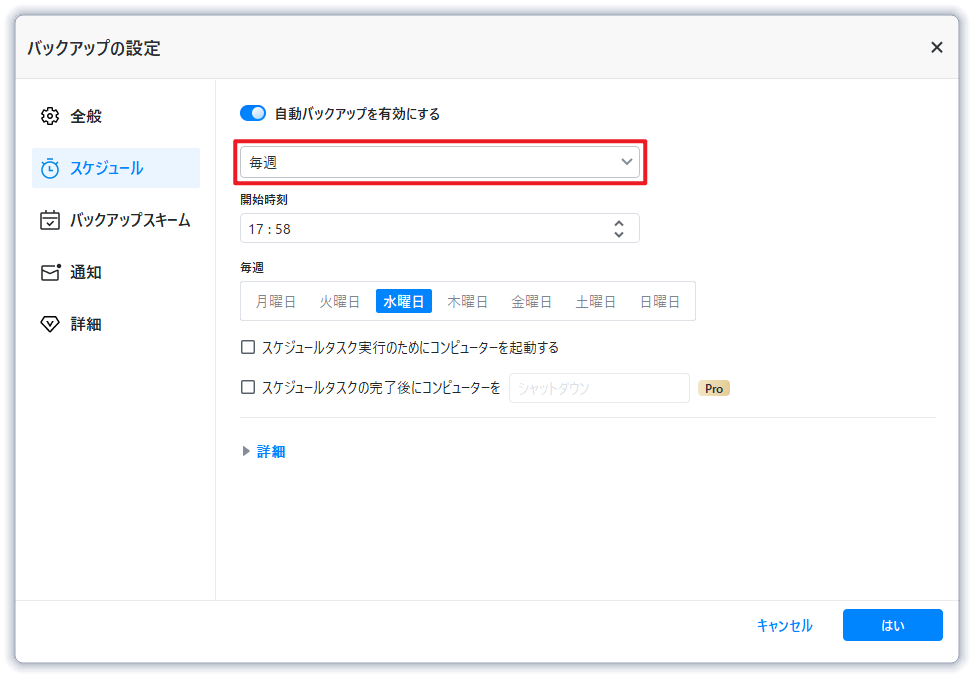Select 金曜日 as backup day
This screenshot has height=678, width=974.
(531, 301)
